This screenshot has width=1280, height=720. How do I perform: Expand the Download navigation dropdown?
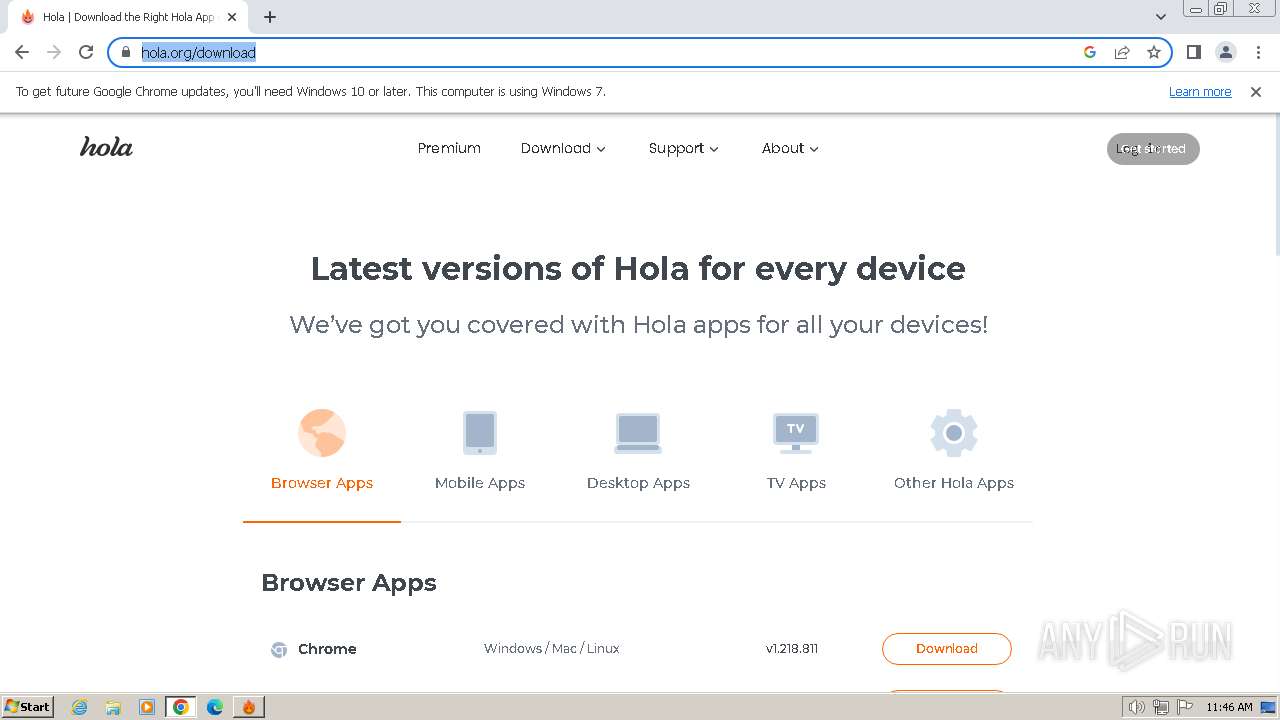[563, 148]
